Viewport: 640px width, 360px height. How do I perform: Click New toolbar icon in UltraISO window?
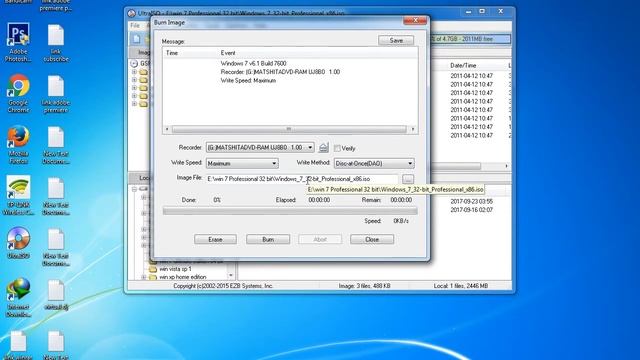click(x=136, y=39)
